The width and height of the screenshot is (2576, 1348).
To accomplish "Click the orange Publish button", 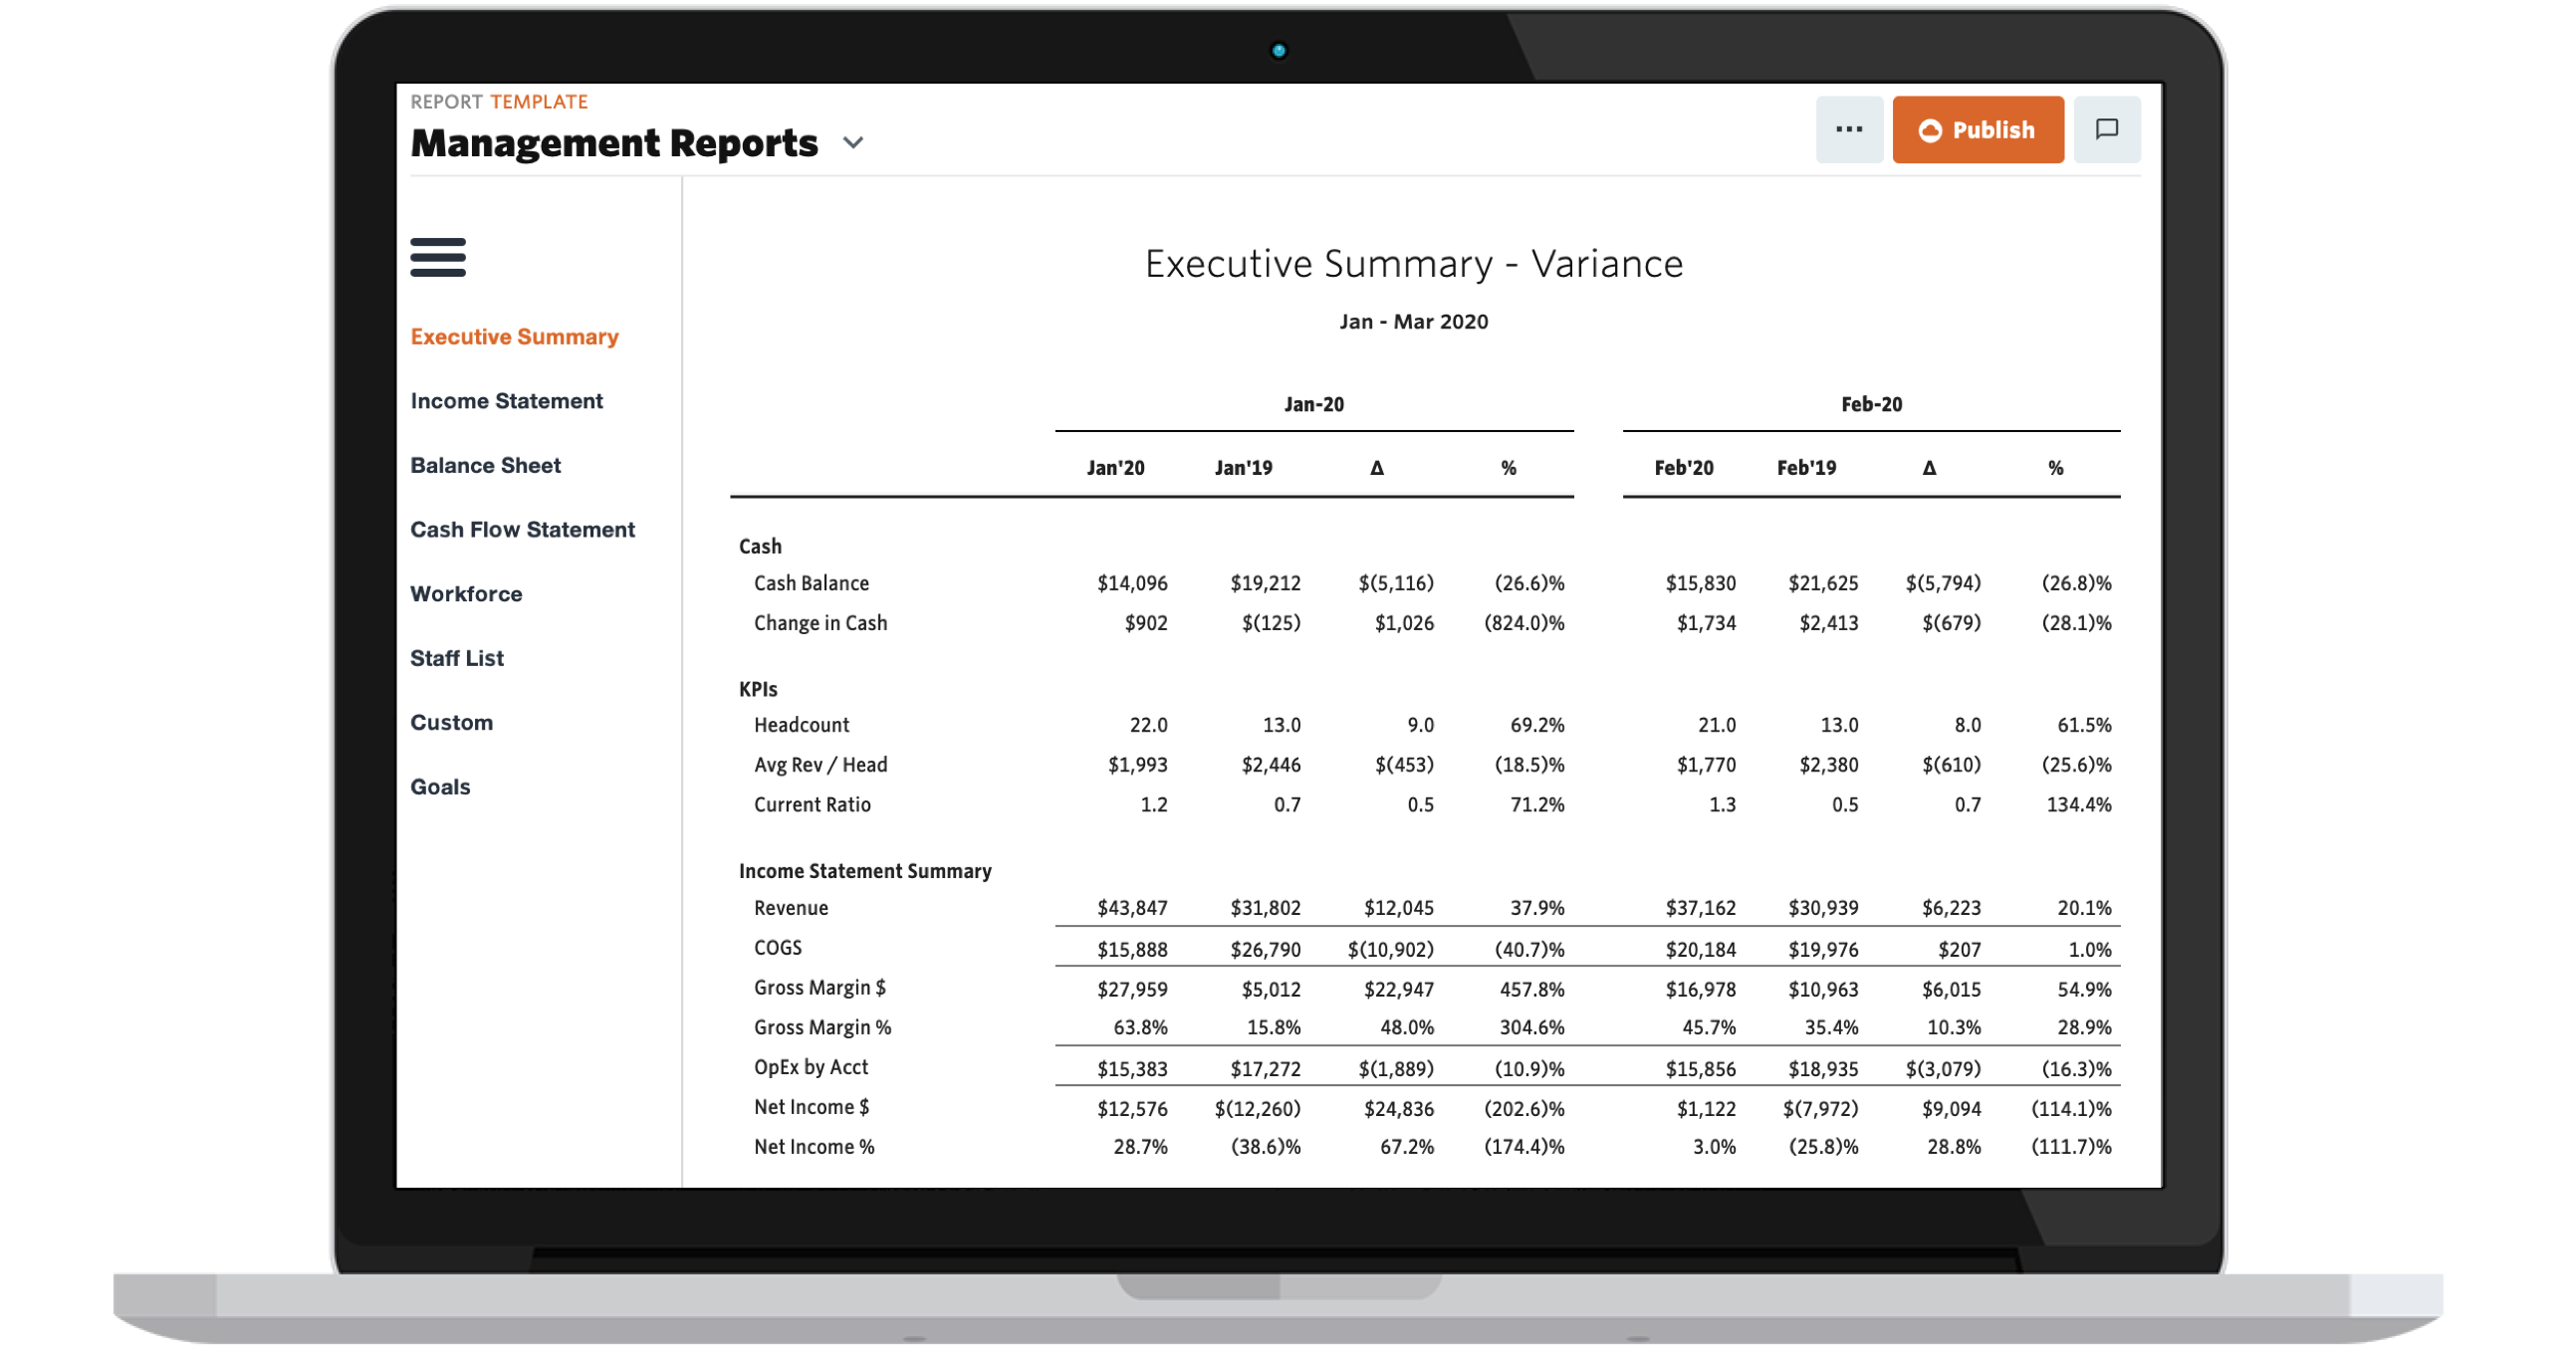I will [x=1977, y=130].
